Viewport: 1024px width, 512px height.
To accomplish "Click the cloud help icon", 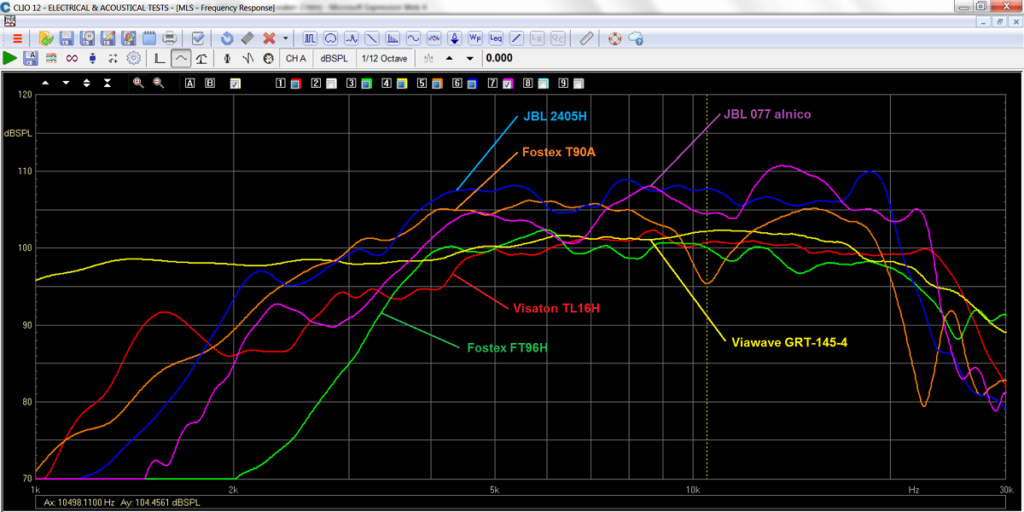I will tap(635, 38).
